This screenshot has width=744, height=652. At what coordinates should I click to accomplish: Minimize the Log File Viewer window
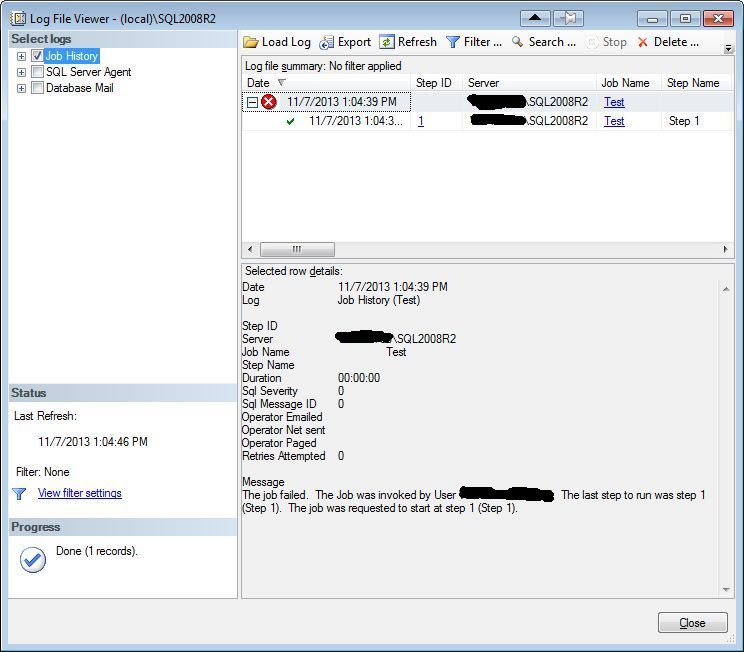pos(652,19)
